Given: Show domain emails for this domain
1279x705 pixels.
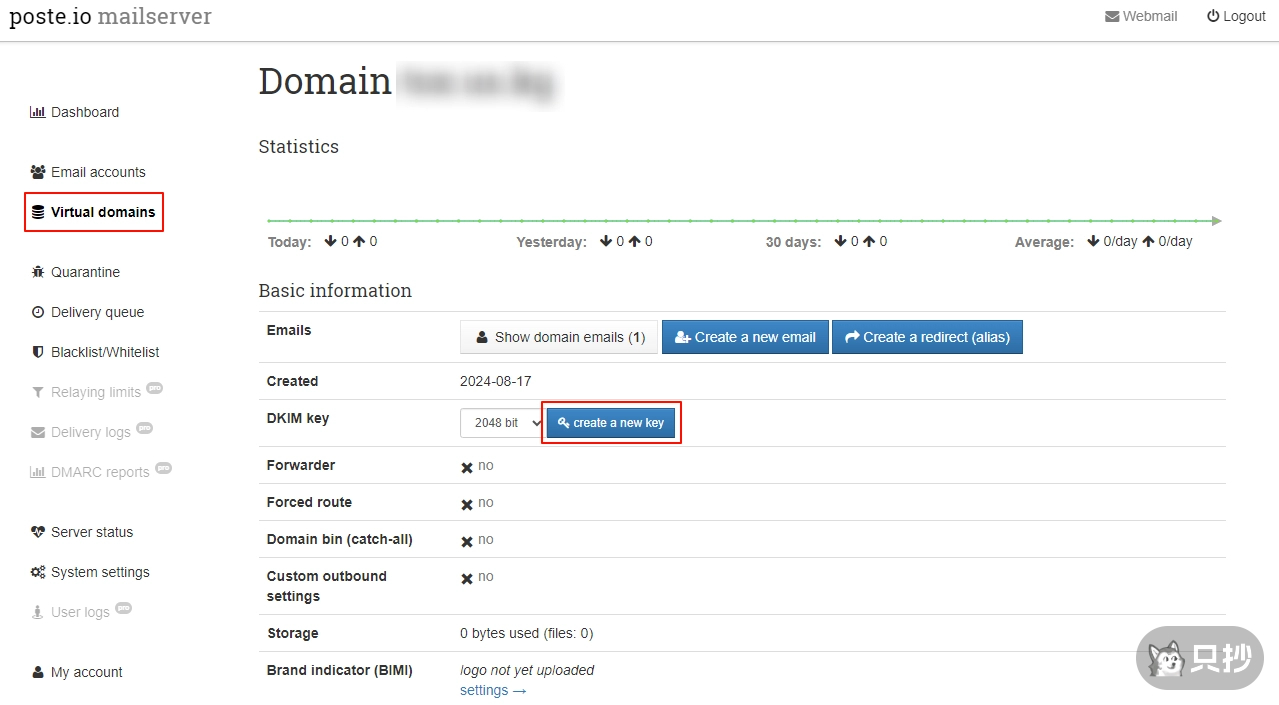Looking at the screenshot, I should coord(558,337).
